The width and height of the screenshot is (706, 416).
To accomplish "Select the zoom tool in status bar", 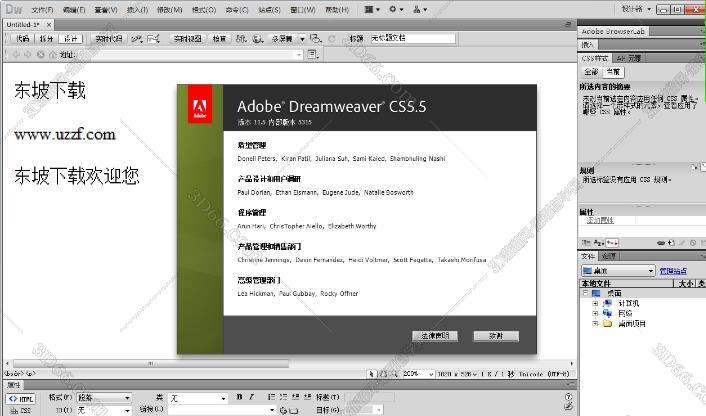I will point(394,374).
